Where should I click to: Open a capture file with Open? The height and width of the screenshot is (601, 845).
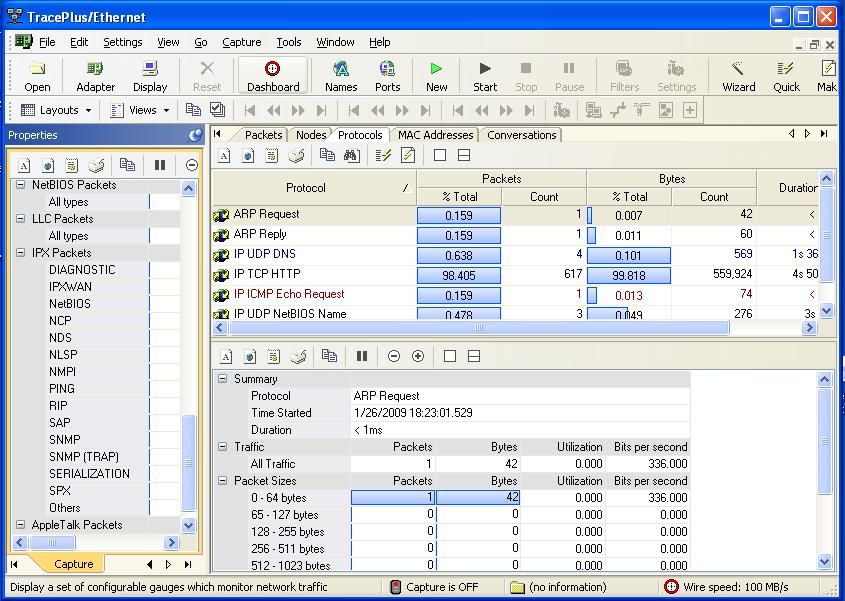point(37,76)
